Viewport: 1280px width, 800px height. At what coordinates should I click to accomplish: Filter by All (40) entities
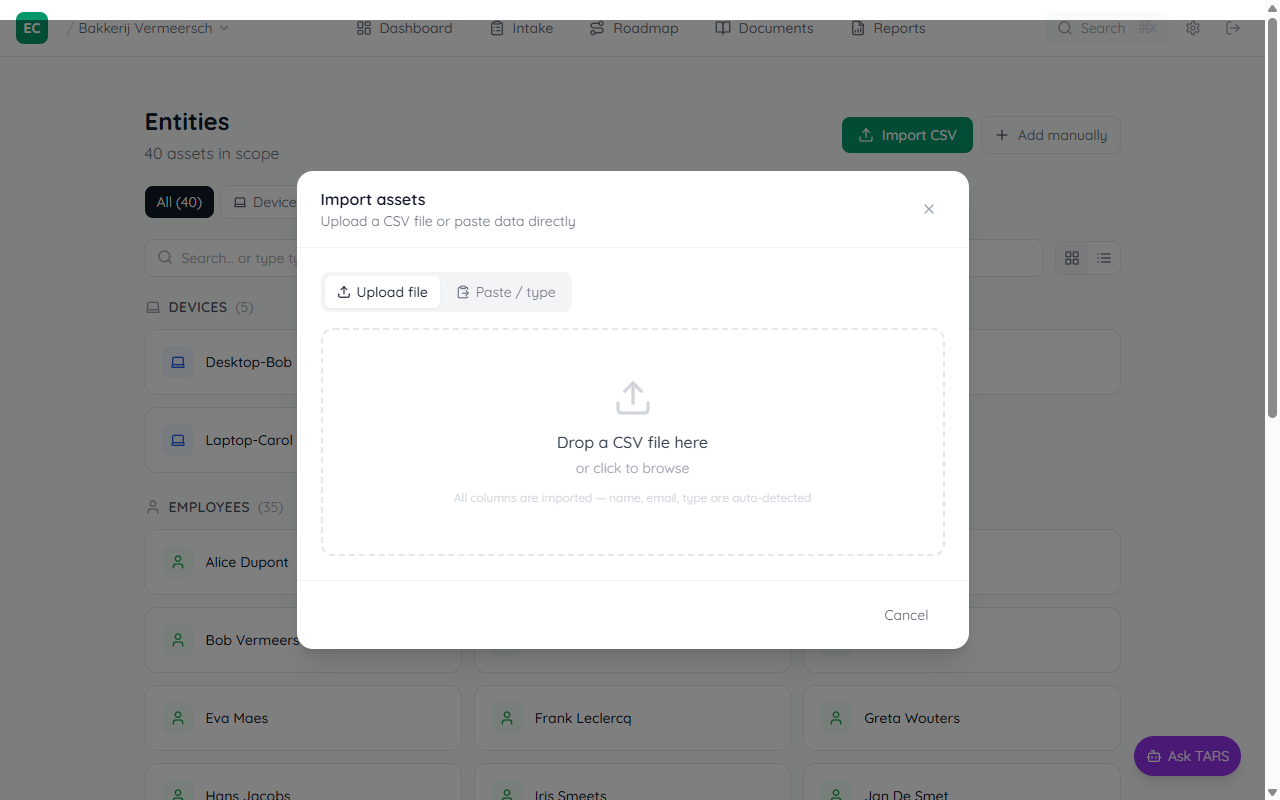coord(179,202)
